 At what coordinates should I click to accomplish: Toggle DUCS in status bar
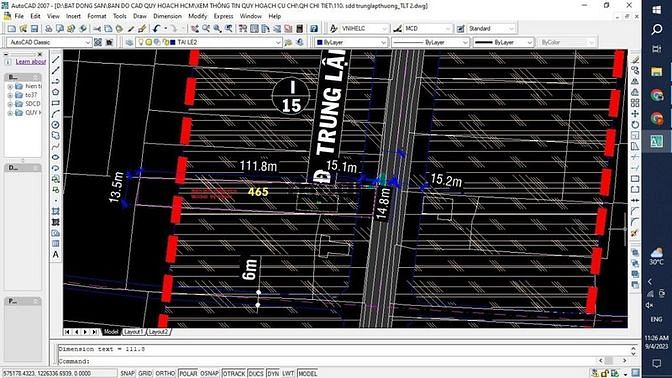pos(256,373)
